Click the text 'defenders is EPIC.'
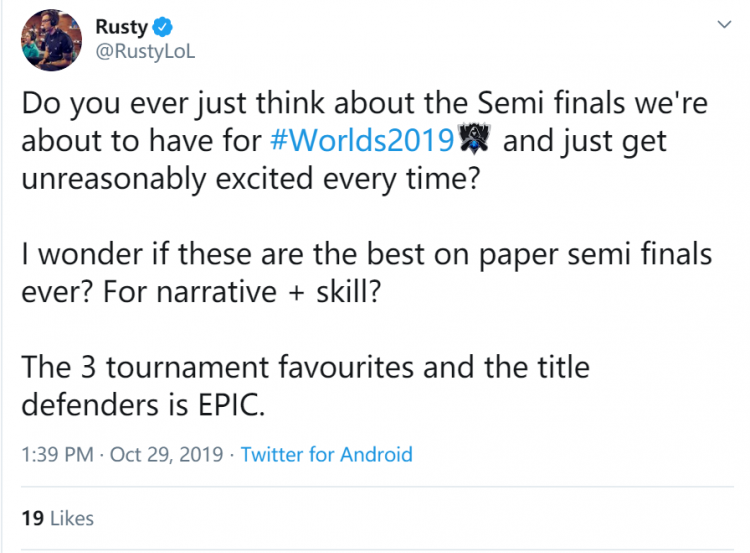 pos(143,405)
